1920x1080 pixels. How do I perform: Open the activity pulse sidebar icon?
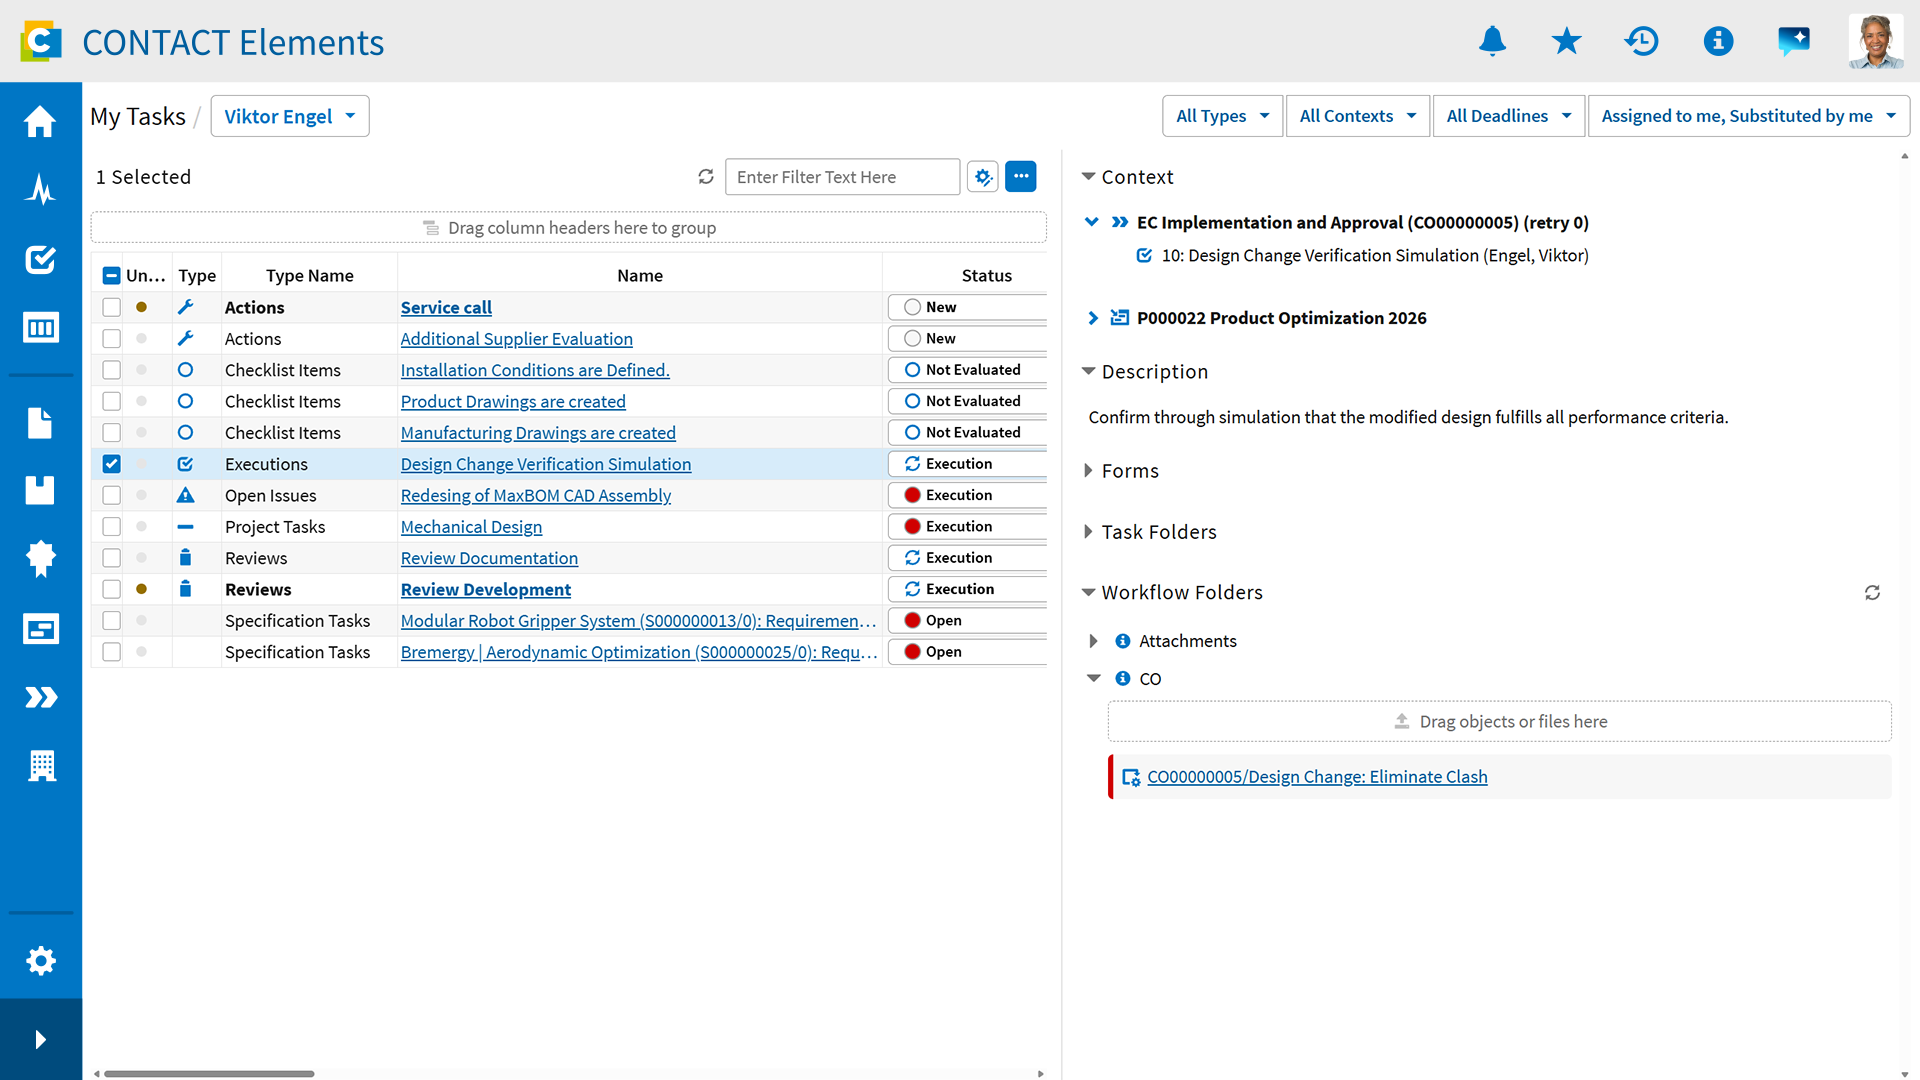pyautogui.click(x=40, y=189)
